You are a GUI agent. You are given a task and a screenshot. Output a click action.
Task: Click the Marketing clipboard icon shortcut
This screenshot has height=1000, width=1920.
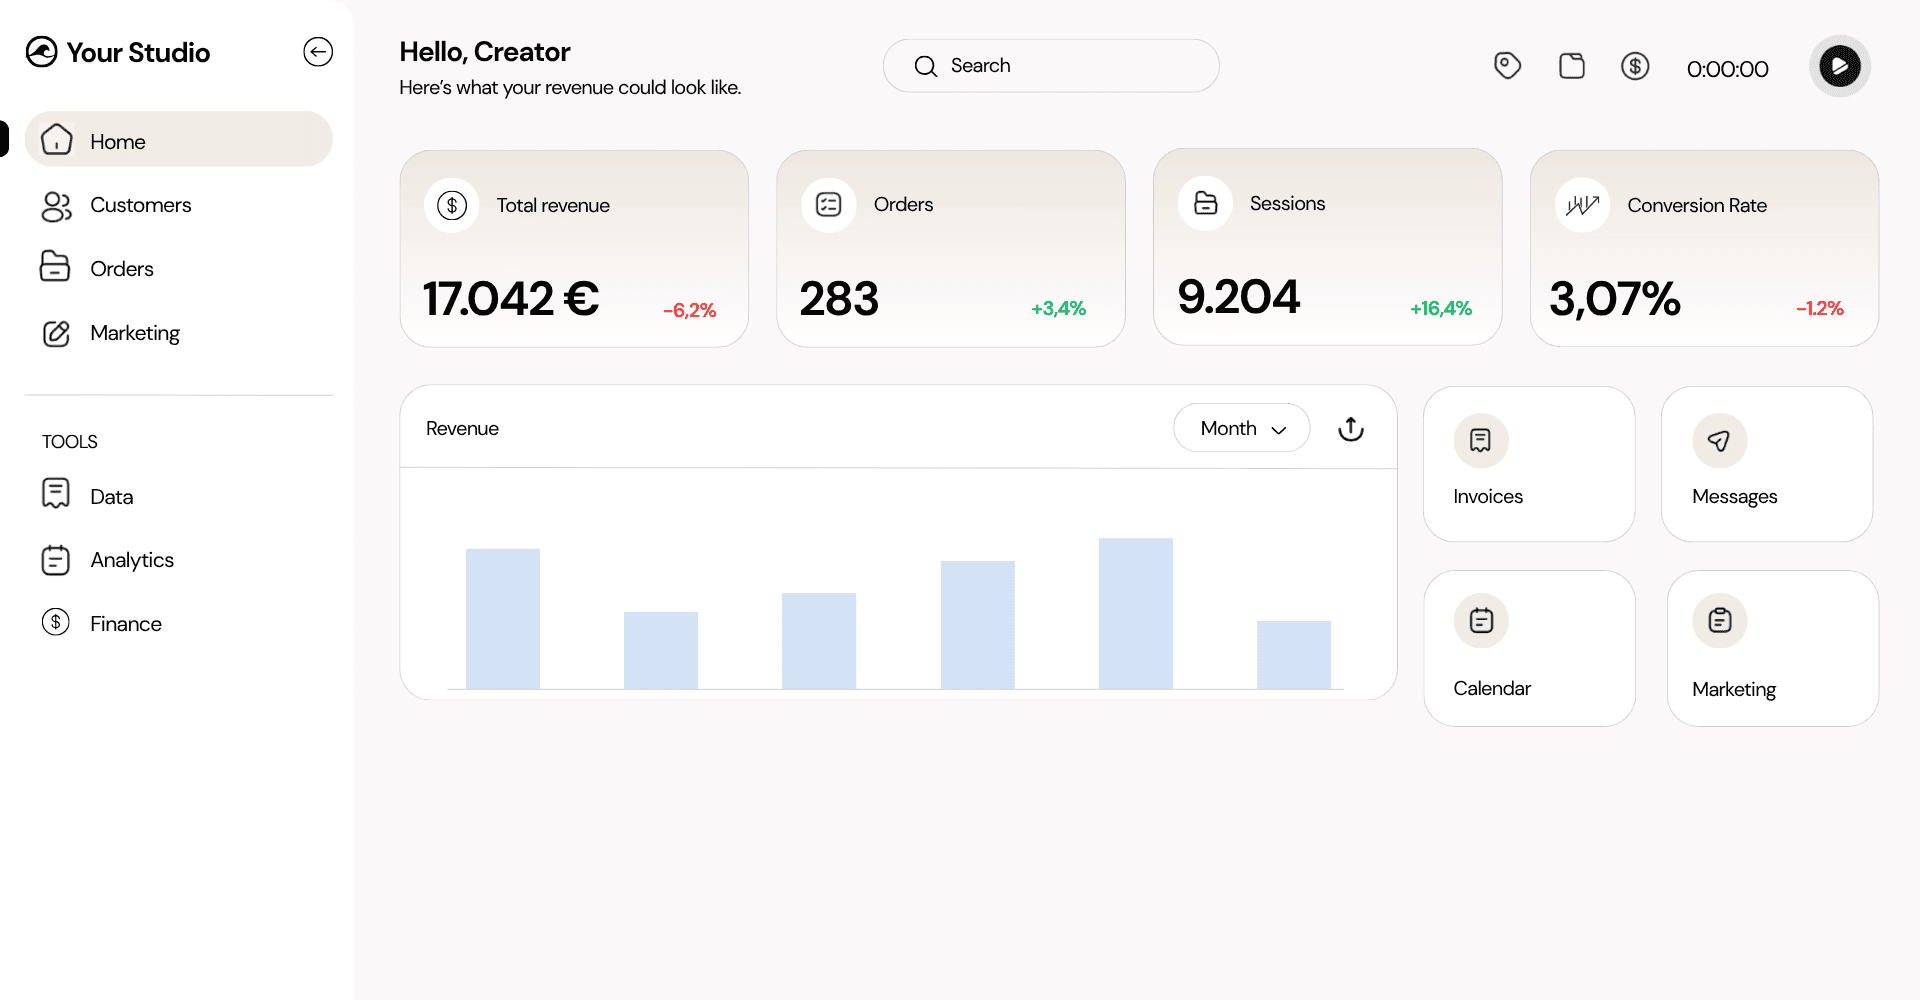coord(1720,621)
